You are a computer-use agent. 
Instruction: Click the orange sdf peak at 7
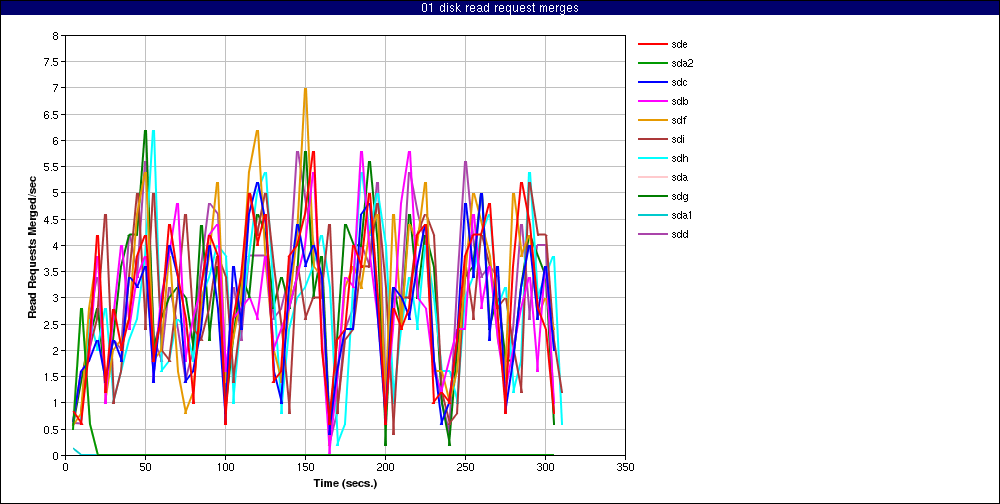coord(305,89)
